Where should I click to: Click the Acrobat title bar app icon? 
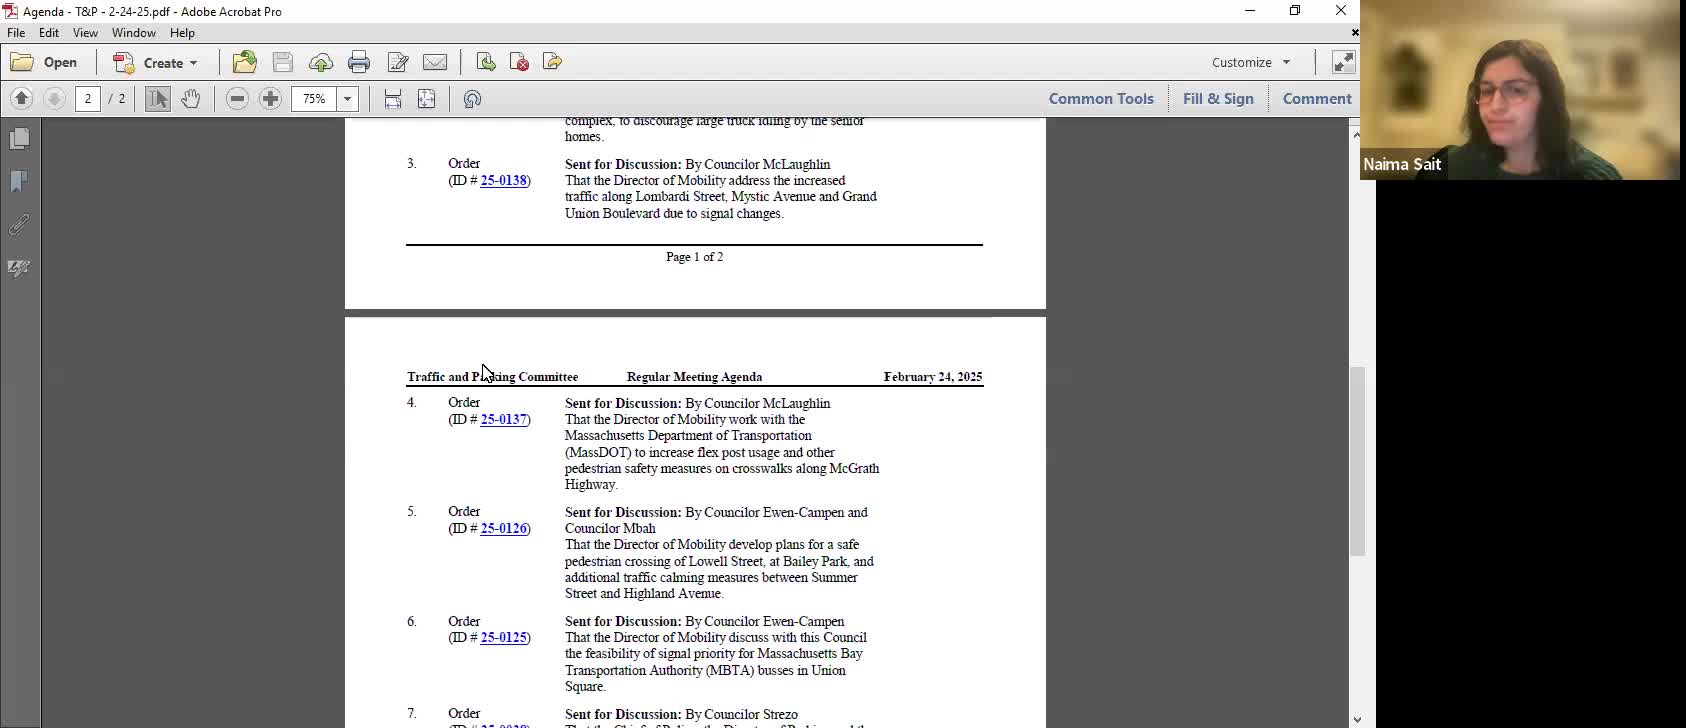10,11
